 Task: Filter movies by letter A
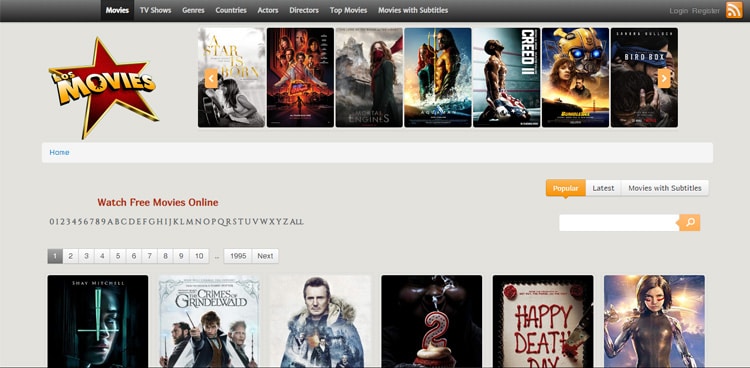click(x=110, y=222)
